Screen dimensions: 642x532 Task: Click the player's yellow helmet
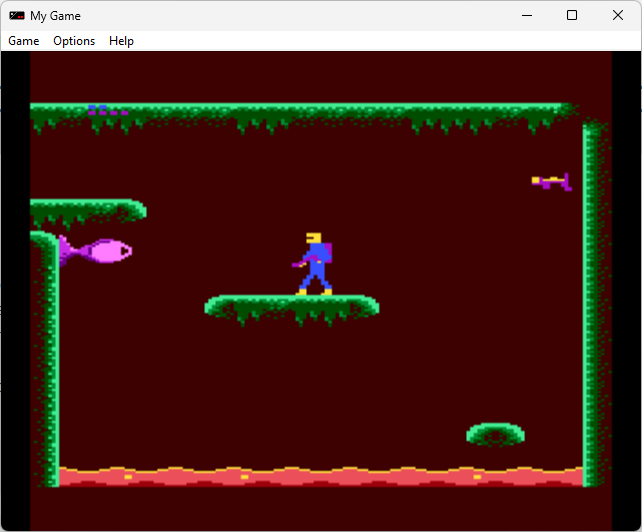click(x=314, y=238)
